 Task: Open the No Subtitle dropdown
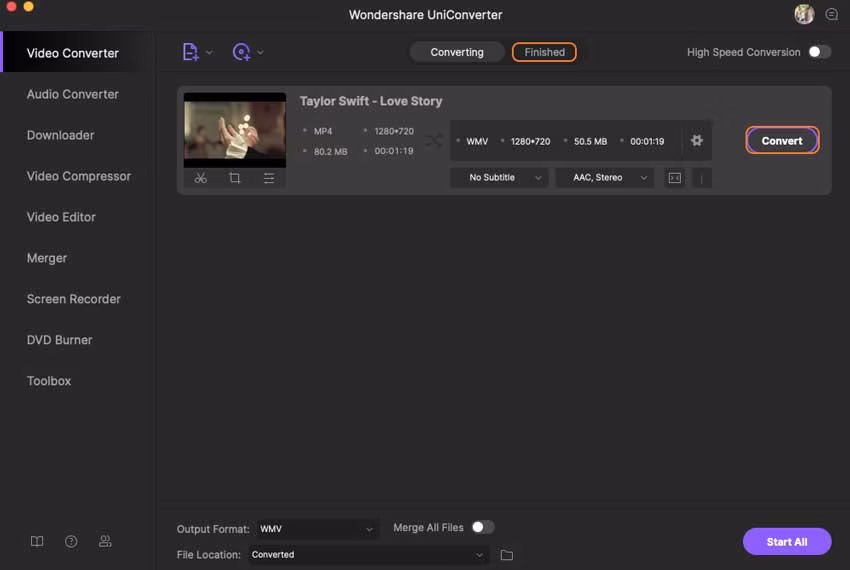point(499,177)
